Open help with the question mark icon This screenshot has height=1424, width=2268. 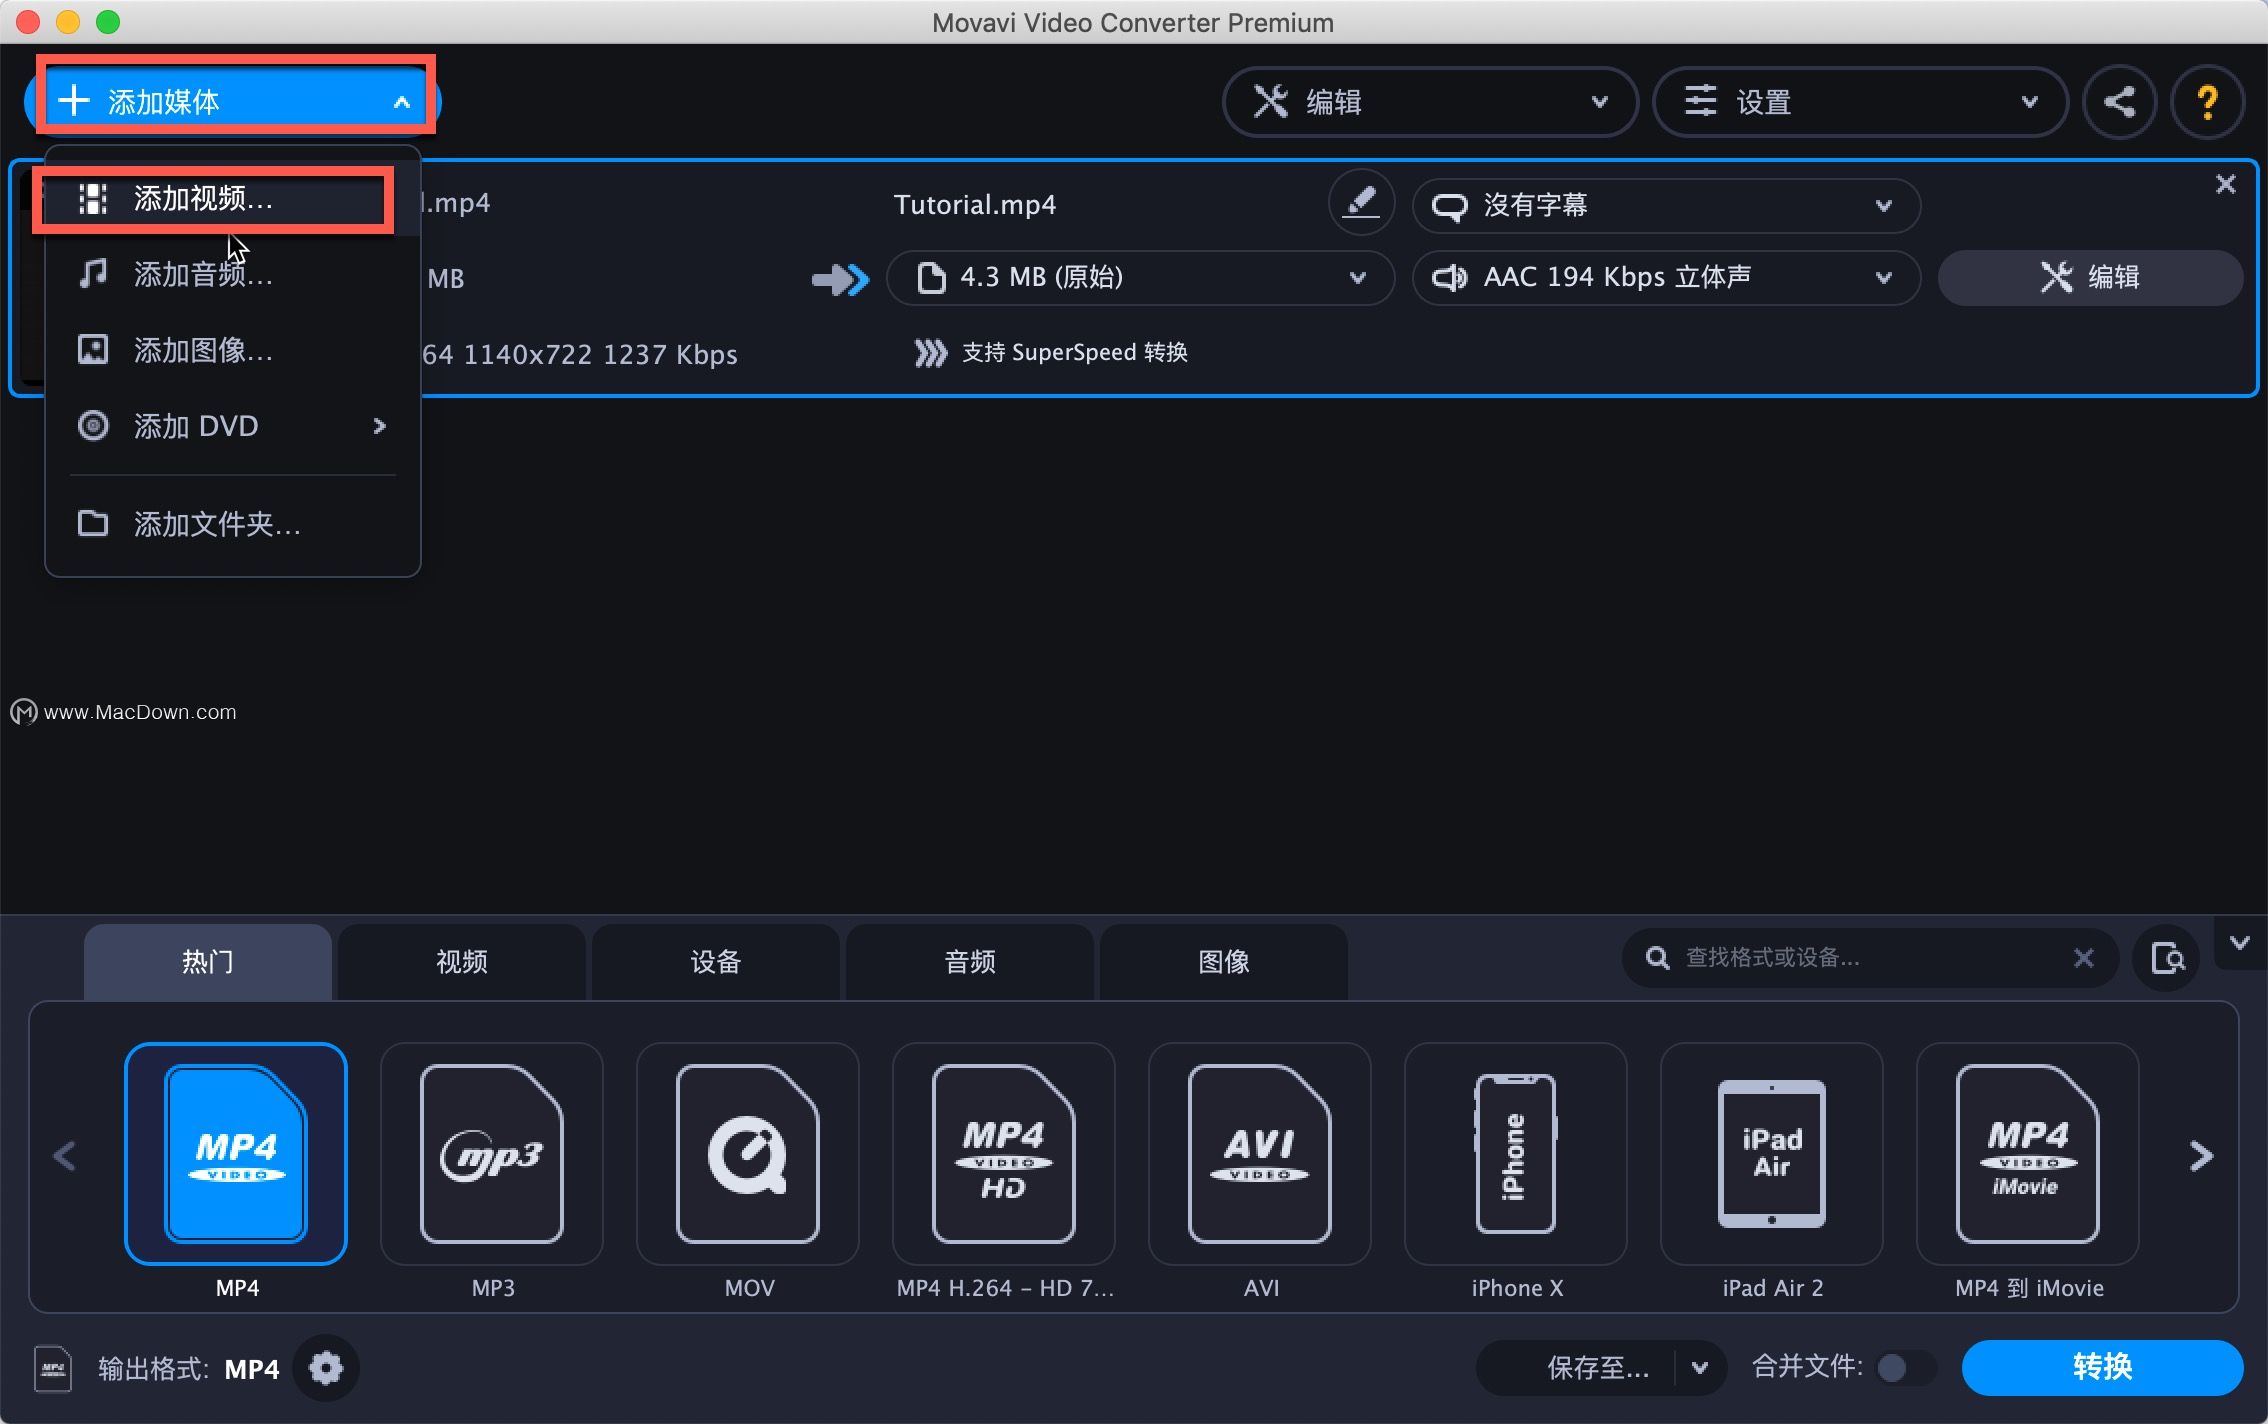tap(2207, 101)
